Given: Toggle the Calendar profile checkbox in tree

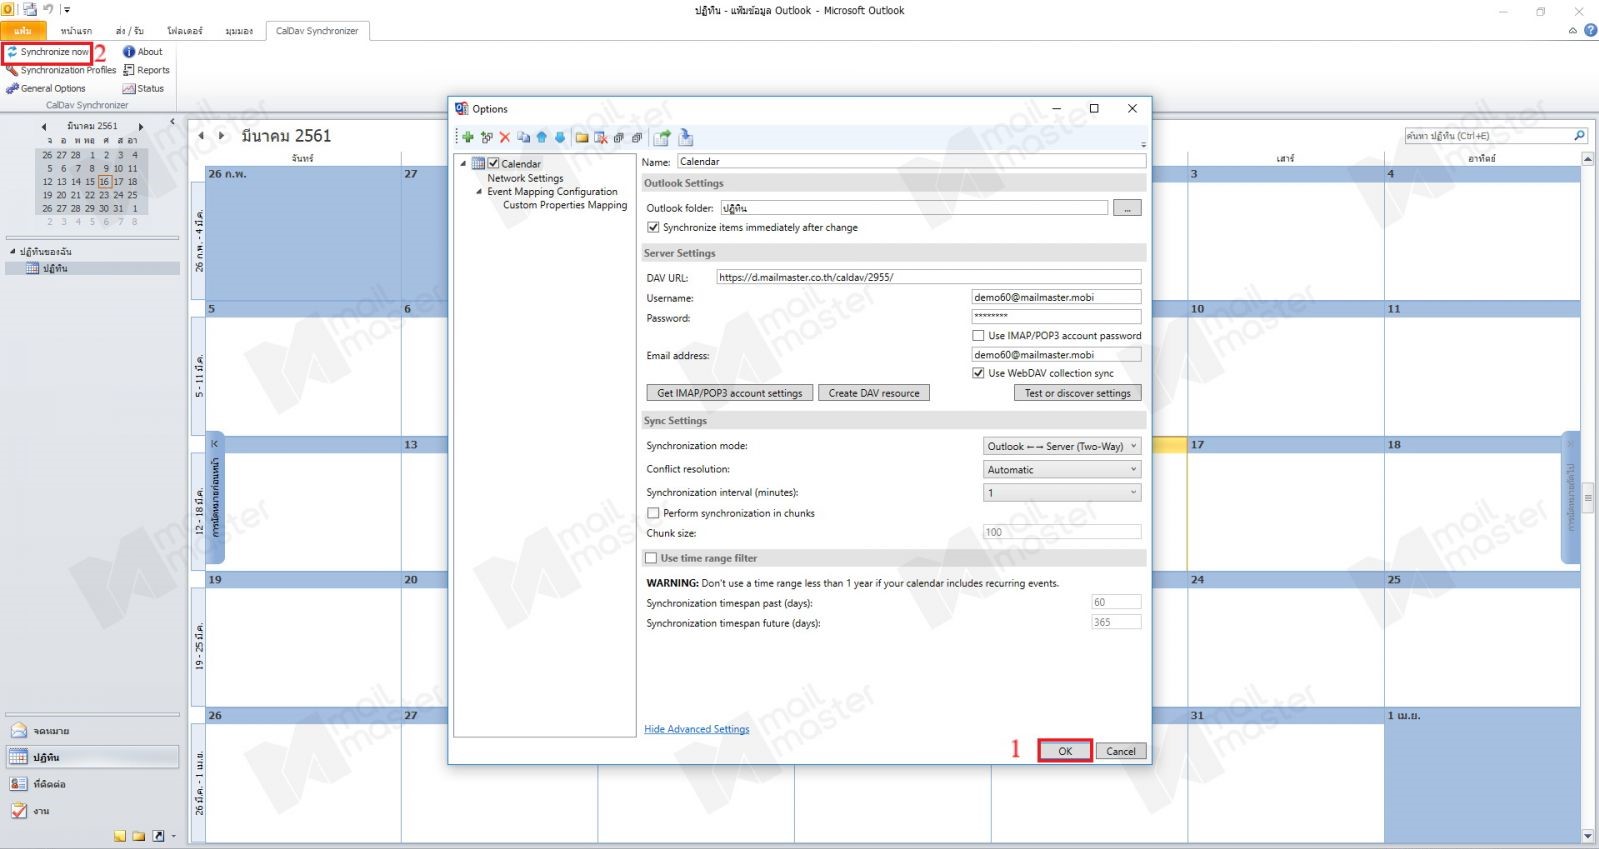Looking at the screenshot, I should pyautogui.click(x=493, y=163).
